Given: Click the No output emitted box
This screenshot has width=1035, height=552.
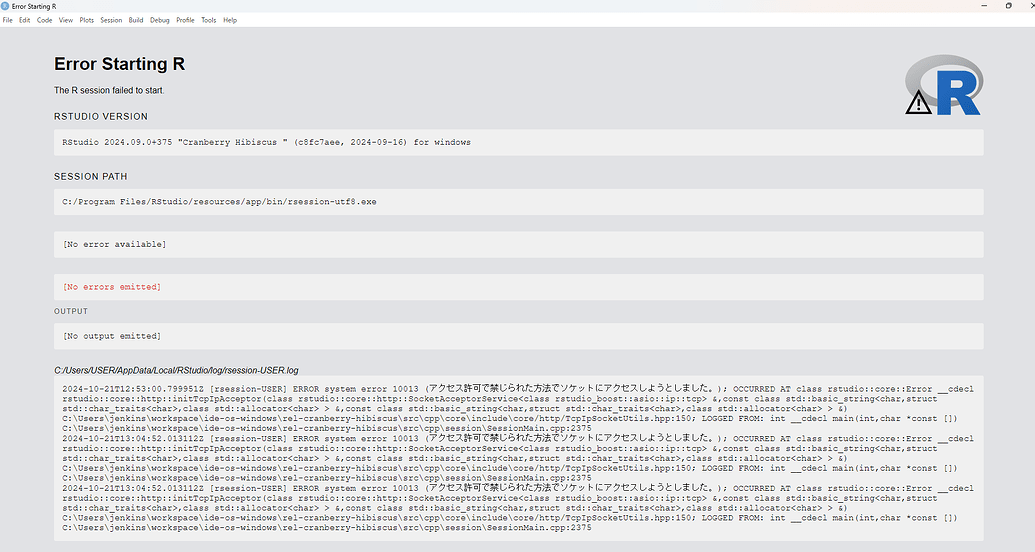Looking at the screenshot, I should [x=518, y=336].
